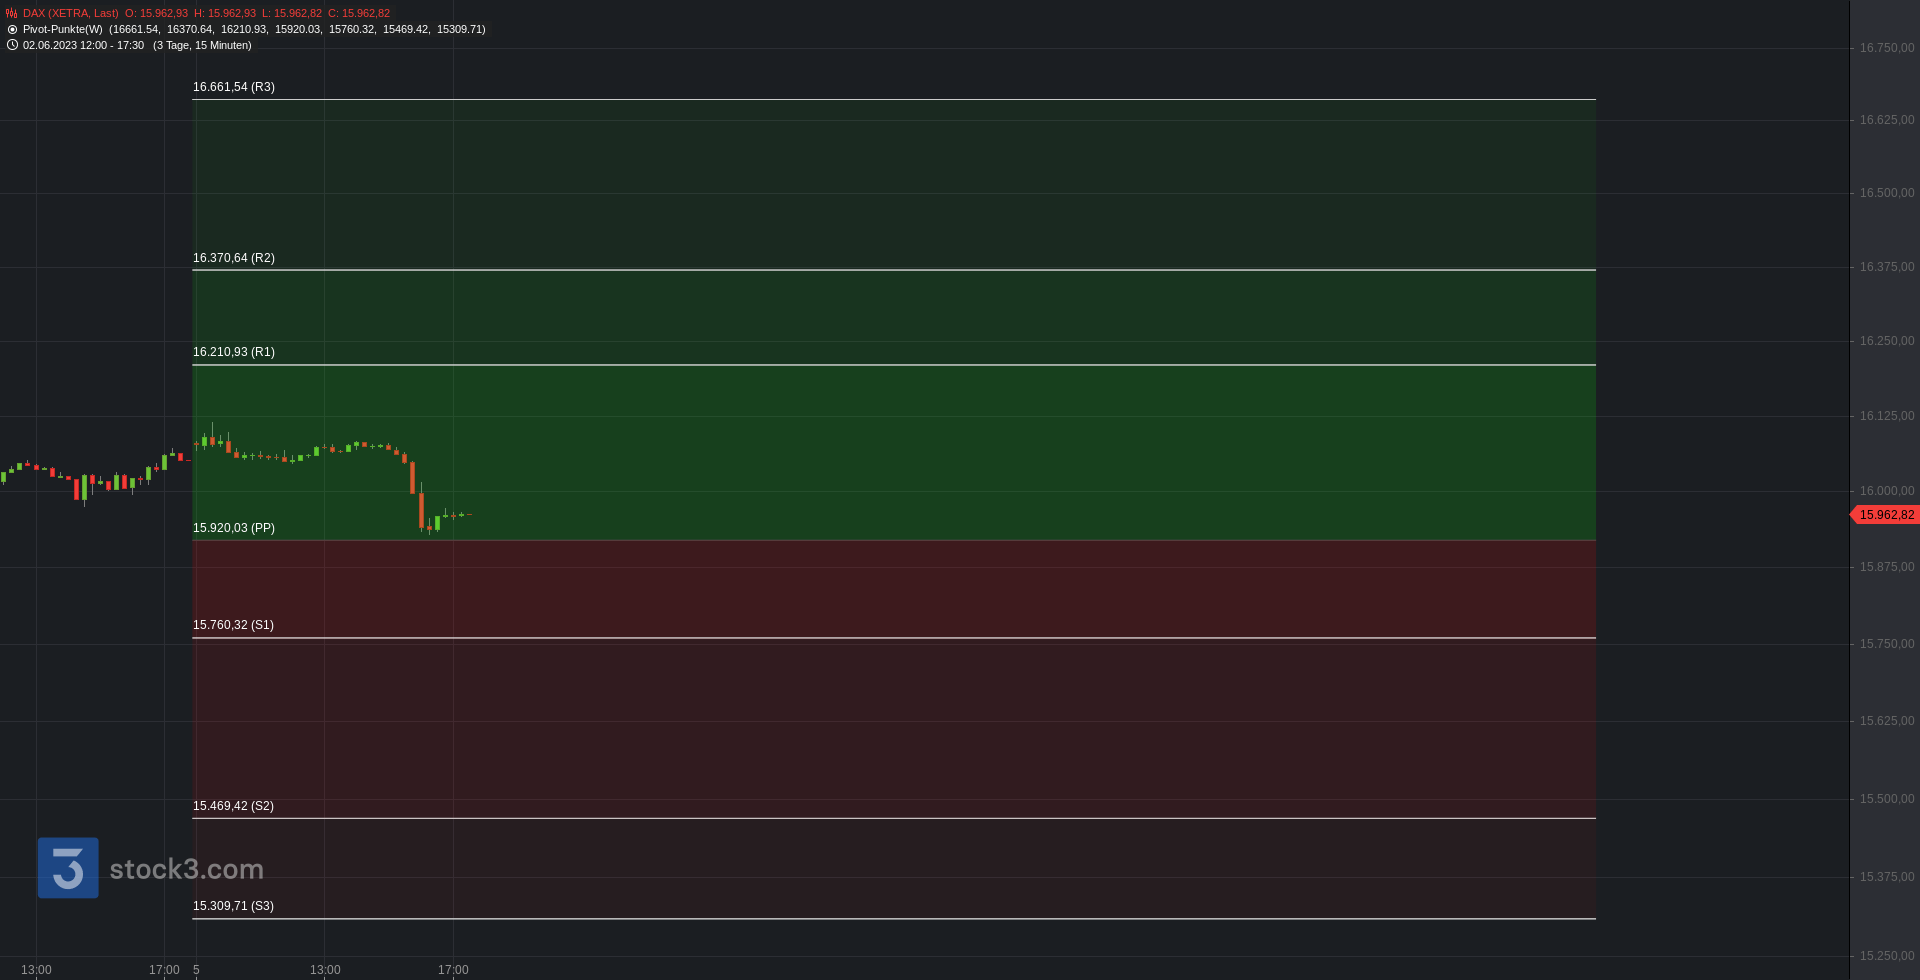Click the Pivot-Punkte indicator circle icon
This screenshot has width=1920, height=980.
click(12, 29)
